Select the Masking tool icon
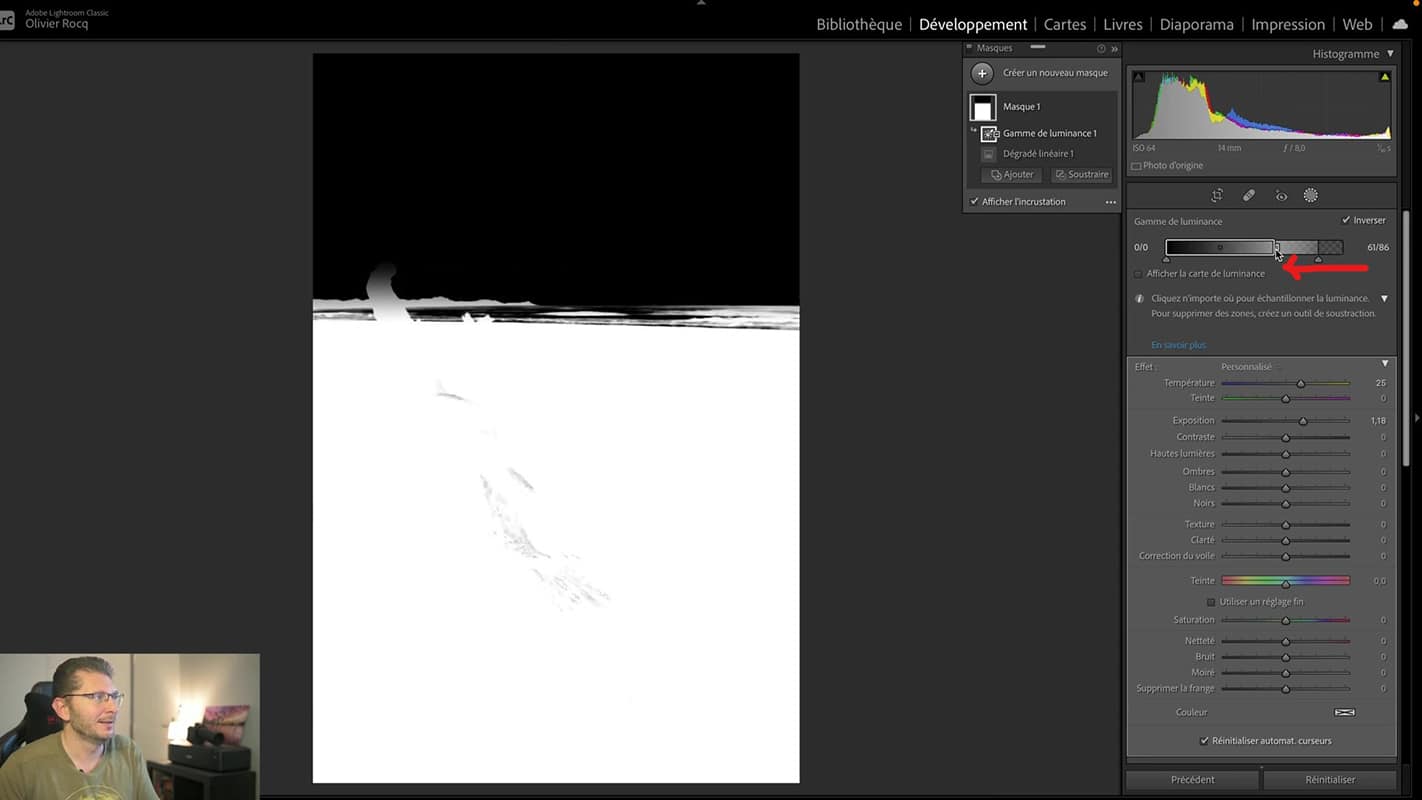Viewport: 1422px width, 800px height. 1311,196
